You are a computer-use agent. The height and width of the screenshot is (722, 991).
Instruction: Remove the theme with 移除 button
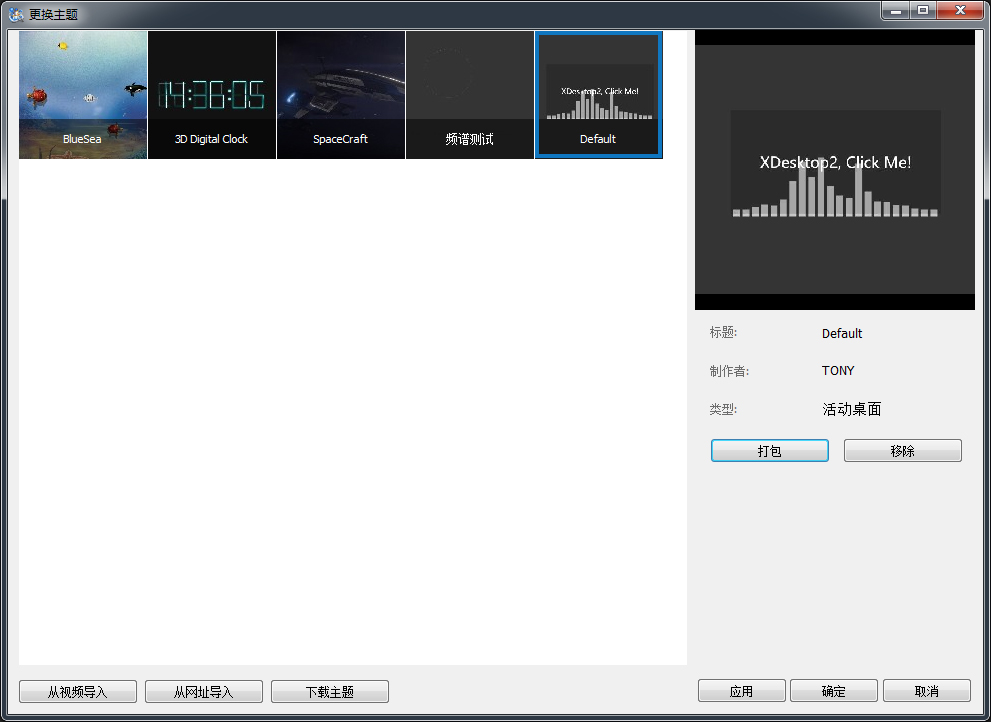pos(902,450)
